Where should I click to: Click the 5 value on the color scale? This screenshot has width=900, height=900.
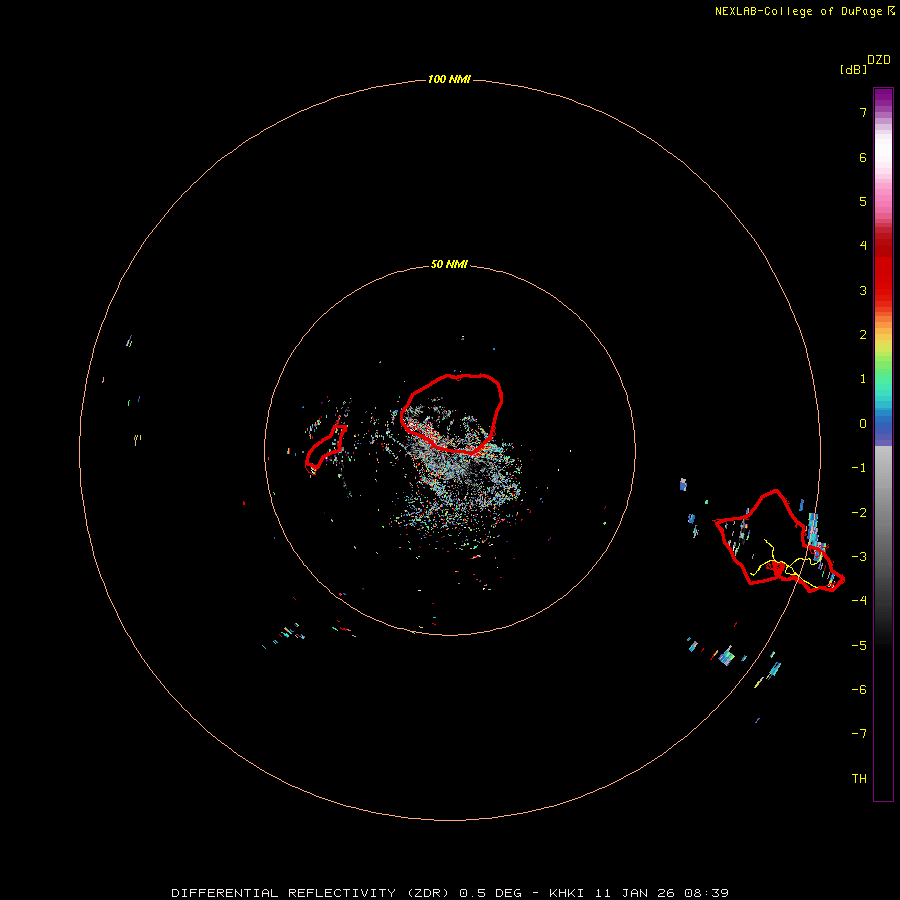[863, 201]
